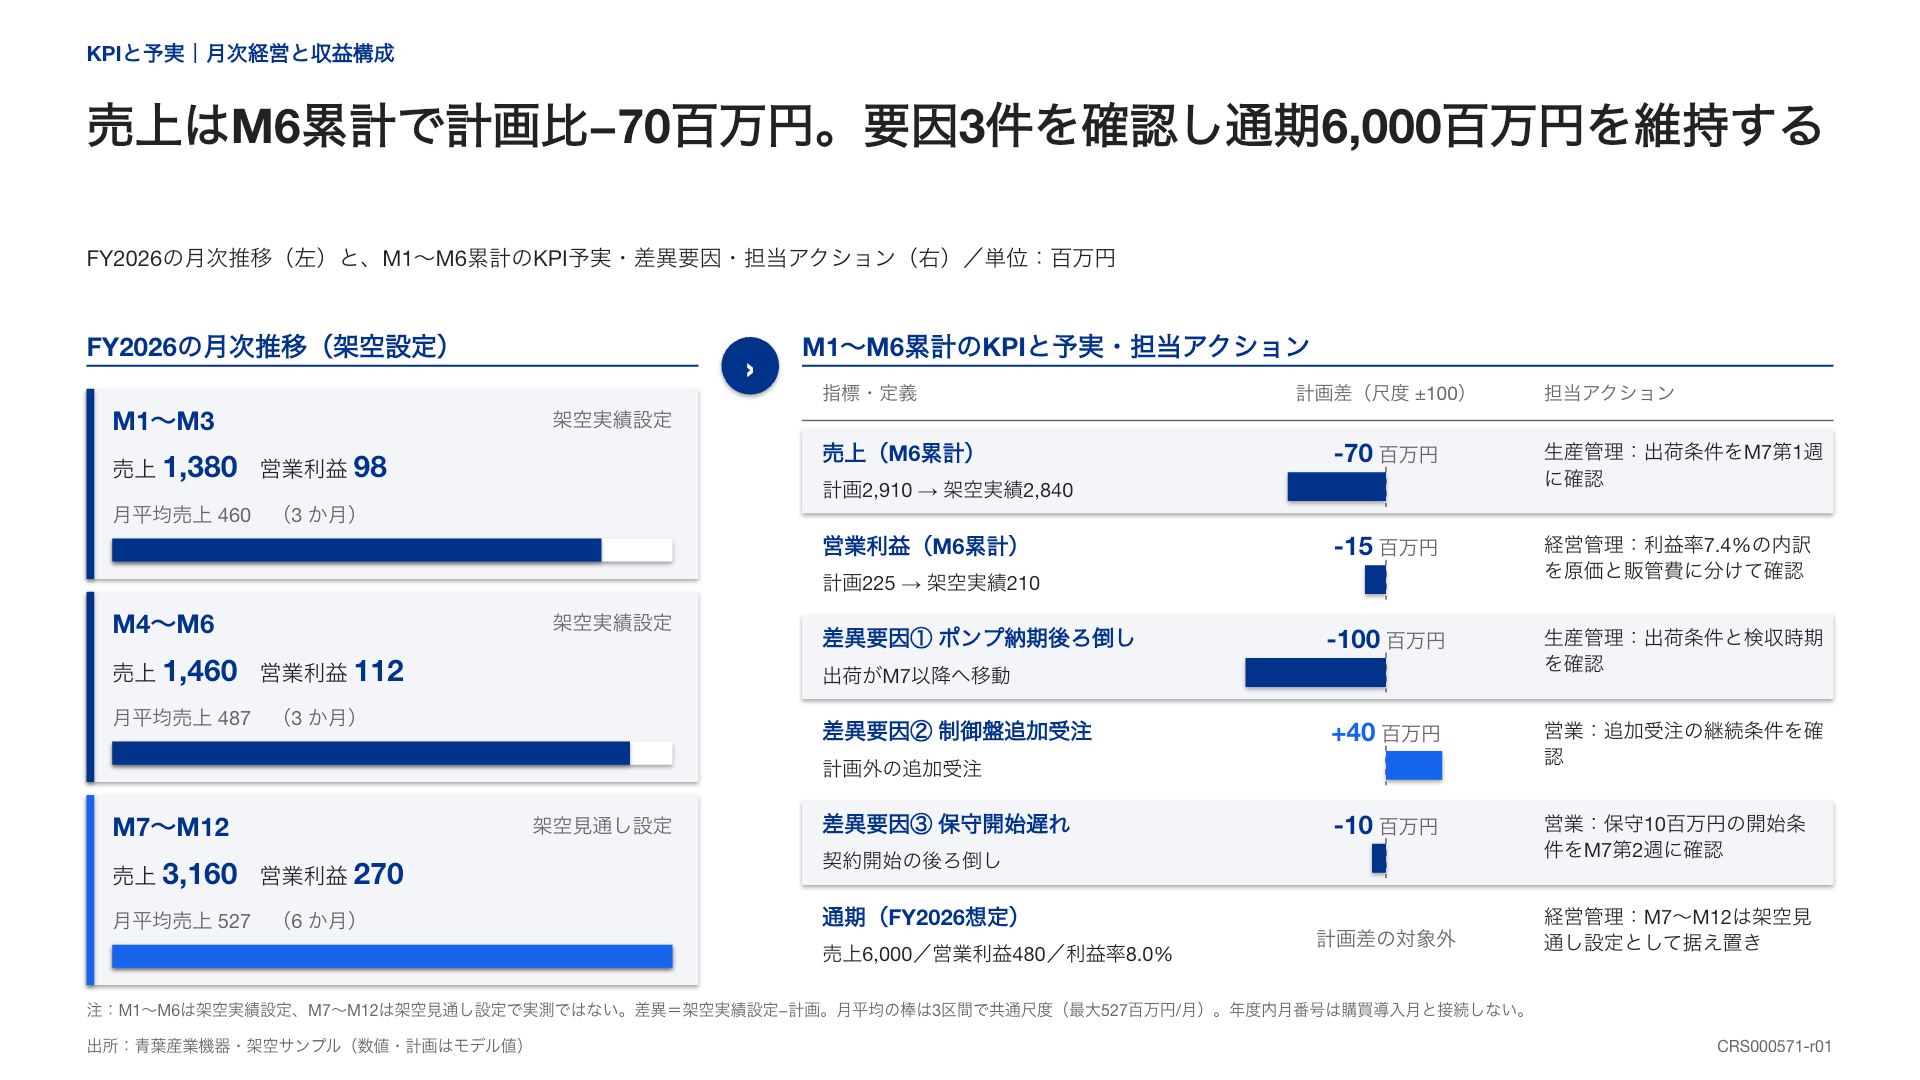1920x1080 pixels.
Task: Click the 'M1〜M3' card title
Action: pyautogui.click(x=163, y=421)
